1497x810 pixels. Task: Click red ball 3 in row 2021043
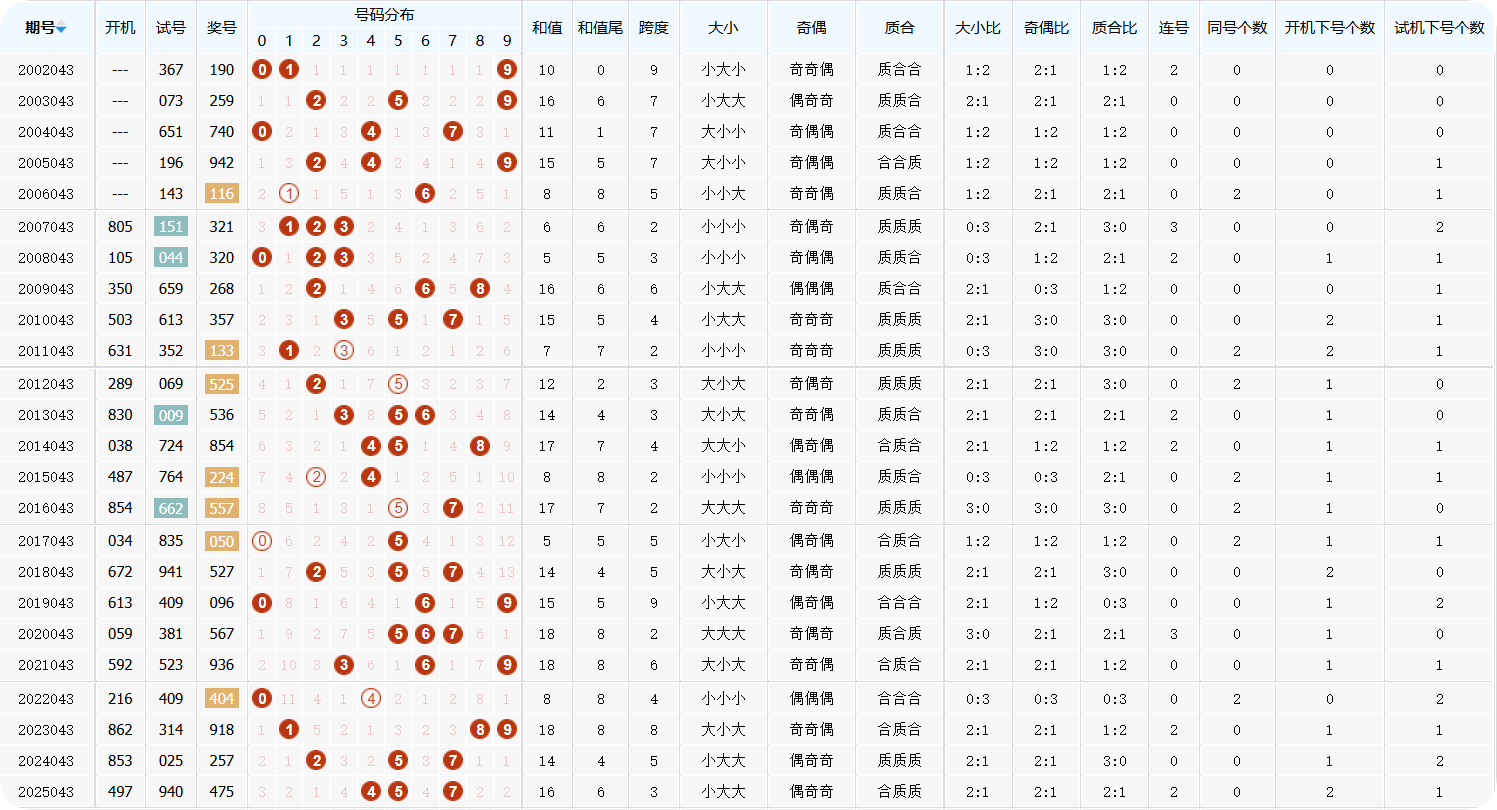coord(344,665)
